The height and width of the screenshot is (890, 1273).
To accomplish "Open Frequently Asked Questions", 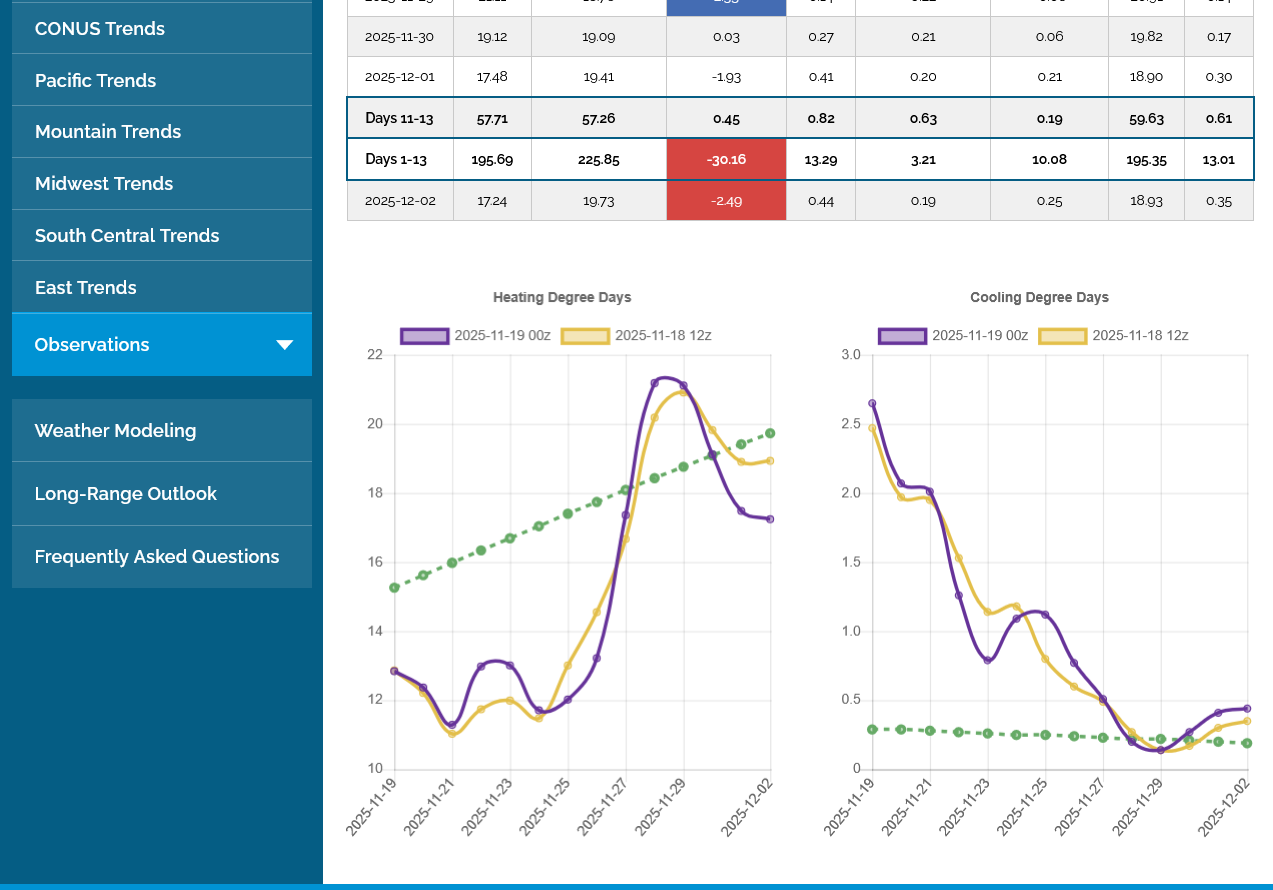I will pos(157,557).
